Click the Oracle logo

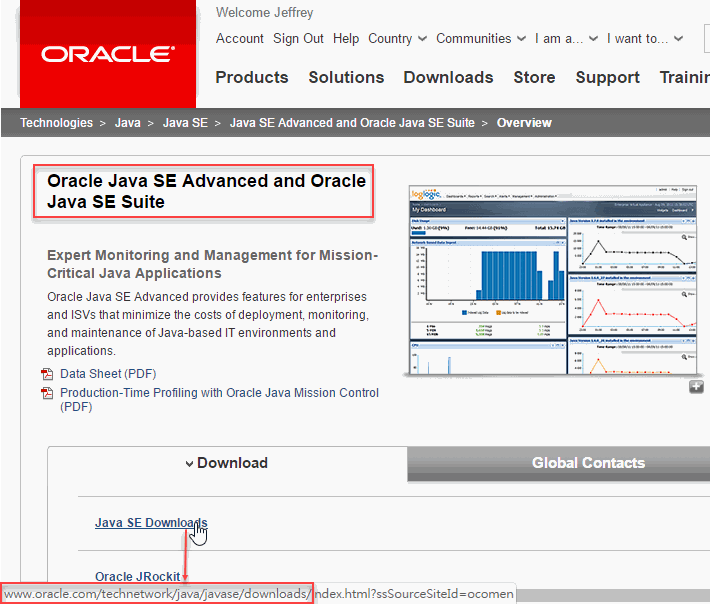[108, 54]
